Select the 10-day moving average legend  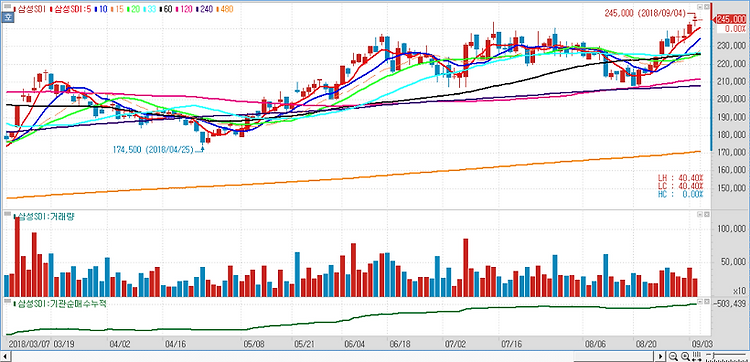(101, 9)
